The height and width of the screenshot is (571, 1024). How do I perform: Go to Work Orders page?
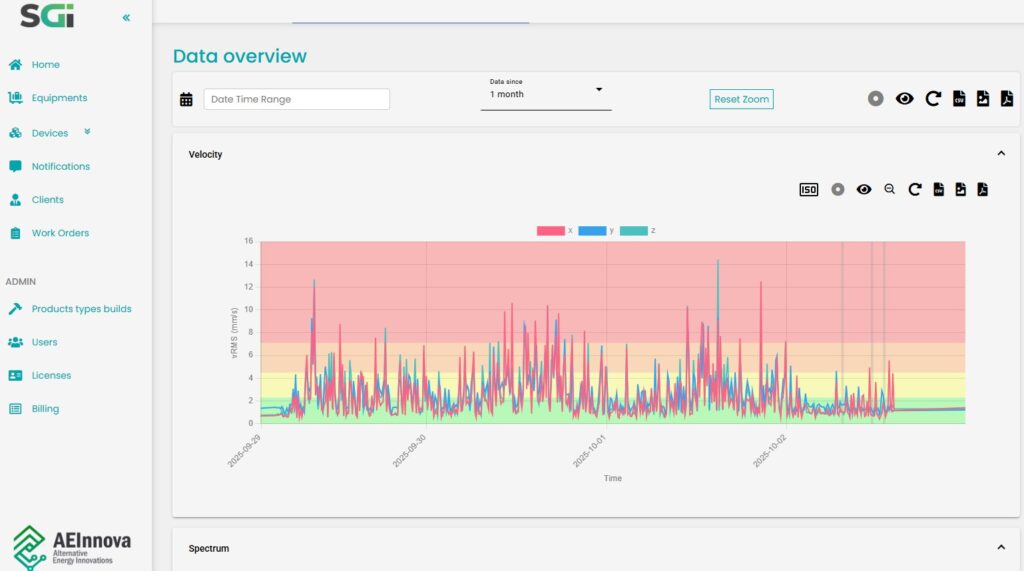coord(60,233)
